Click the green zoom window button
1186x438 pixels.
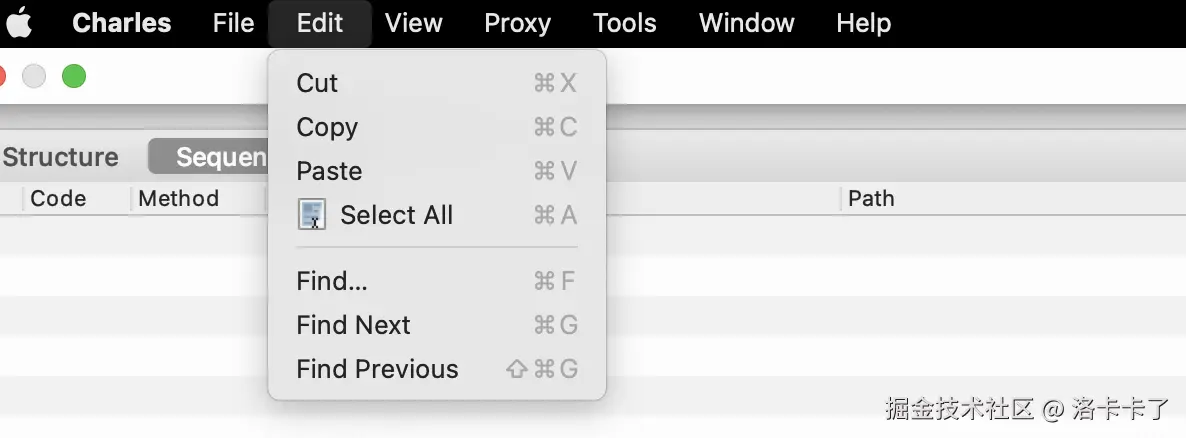pos(73,76)
